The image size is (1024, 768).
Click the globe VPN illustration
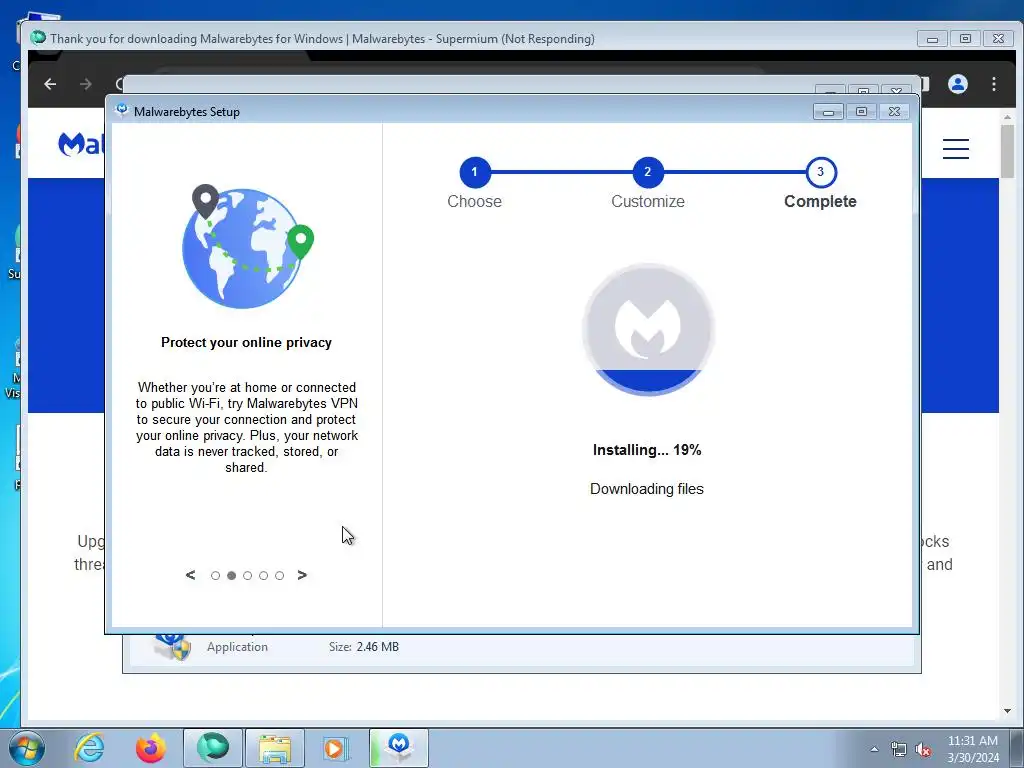click(x=248, y=246)
